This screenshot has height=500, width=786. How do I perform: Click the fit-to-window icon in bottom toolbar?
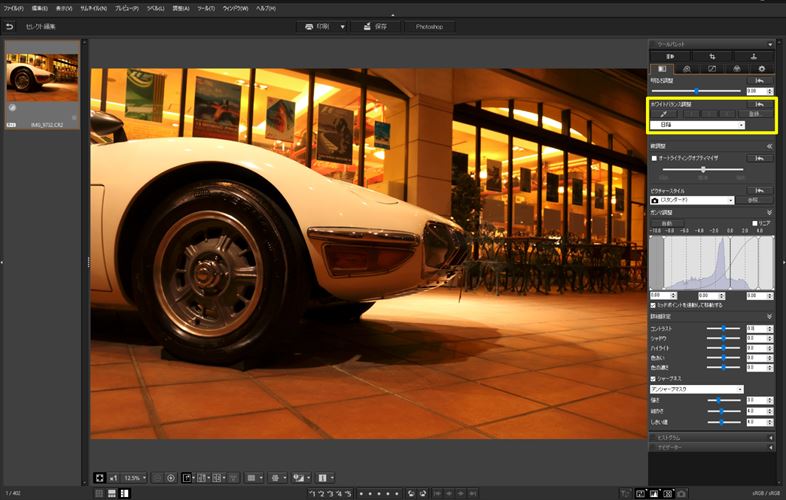pos(99,478)
